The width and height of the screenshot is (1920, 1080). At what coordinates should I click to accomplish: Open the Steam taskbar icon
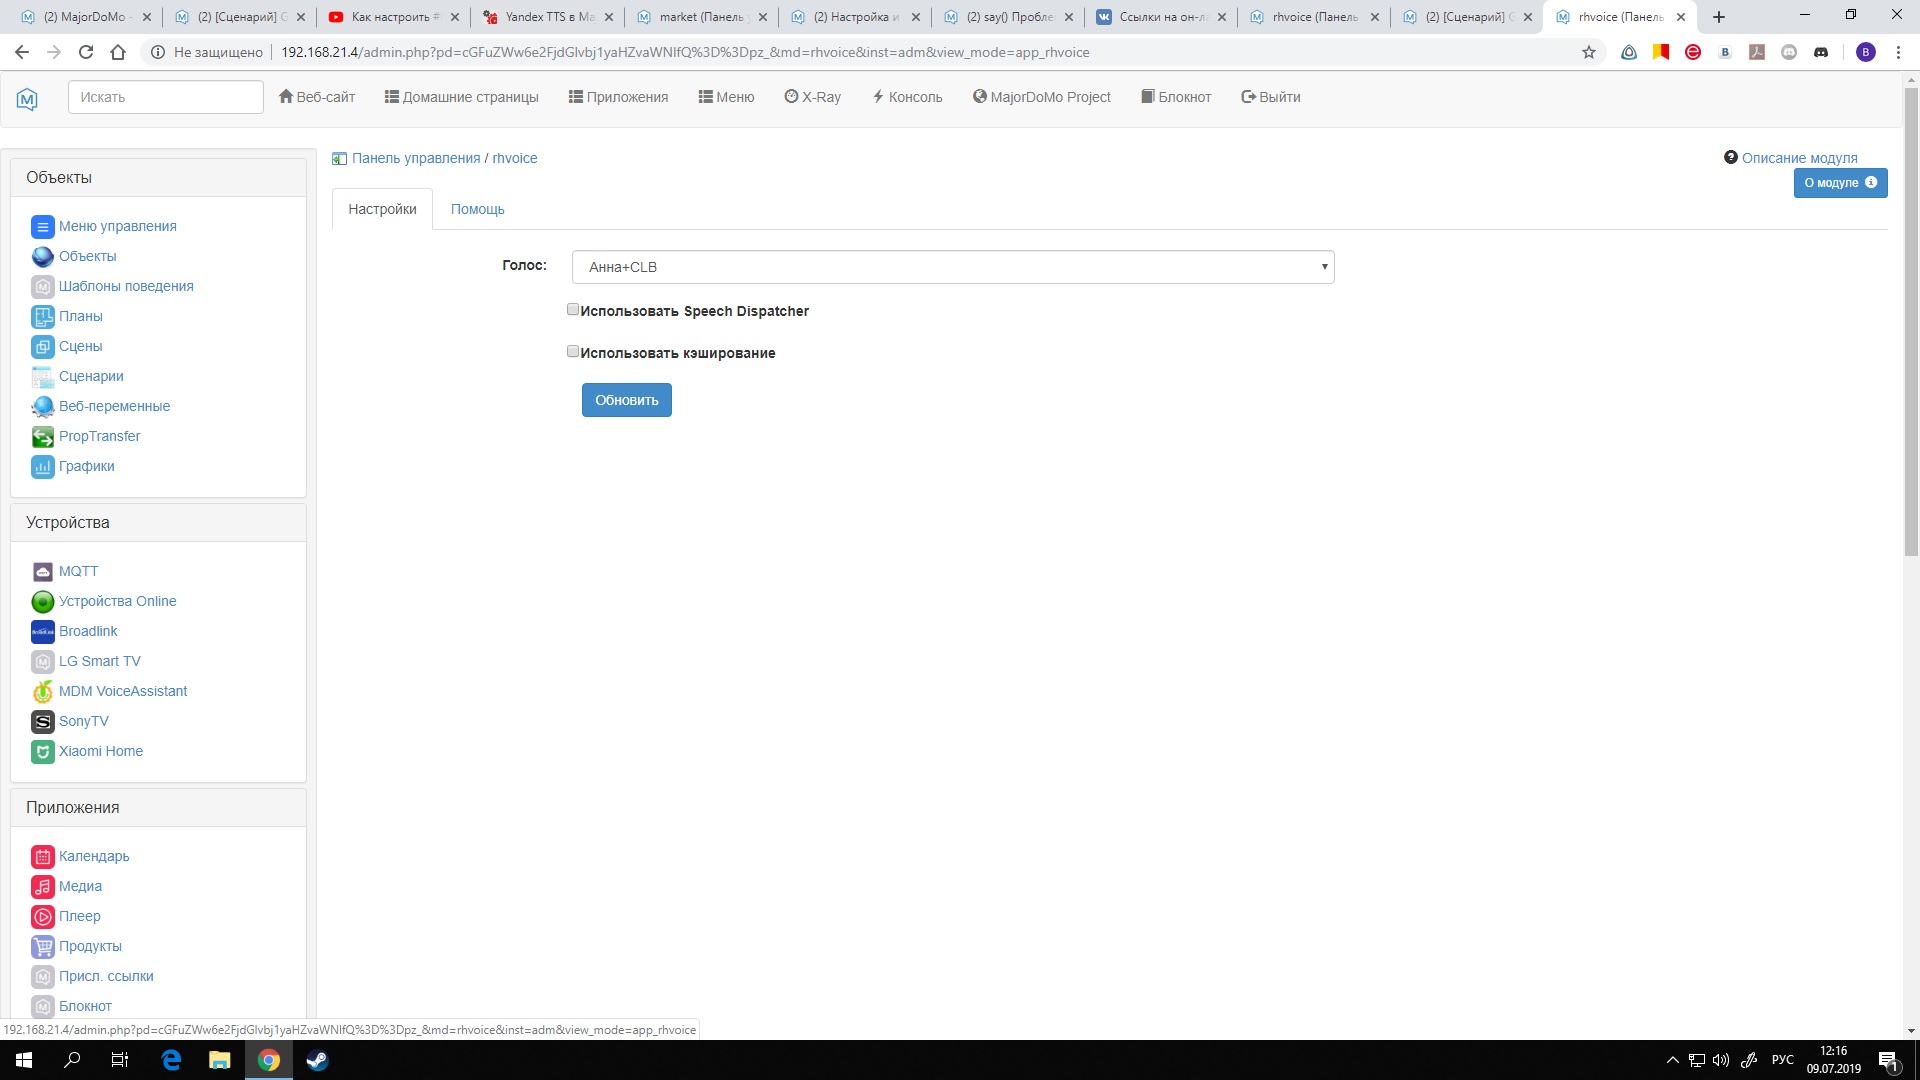point(317,1060)
